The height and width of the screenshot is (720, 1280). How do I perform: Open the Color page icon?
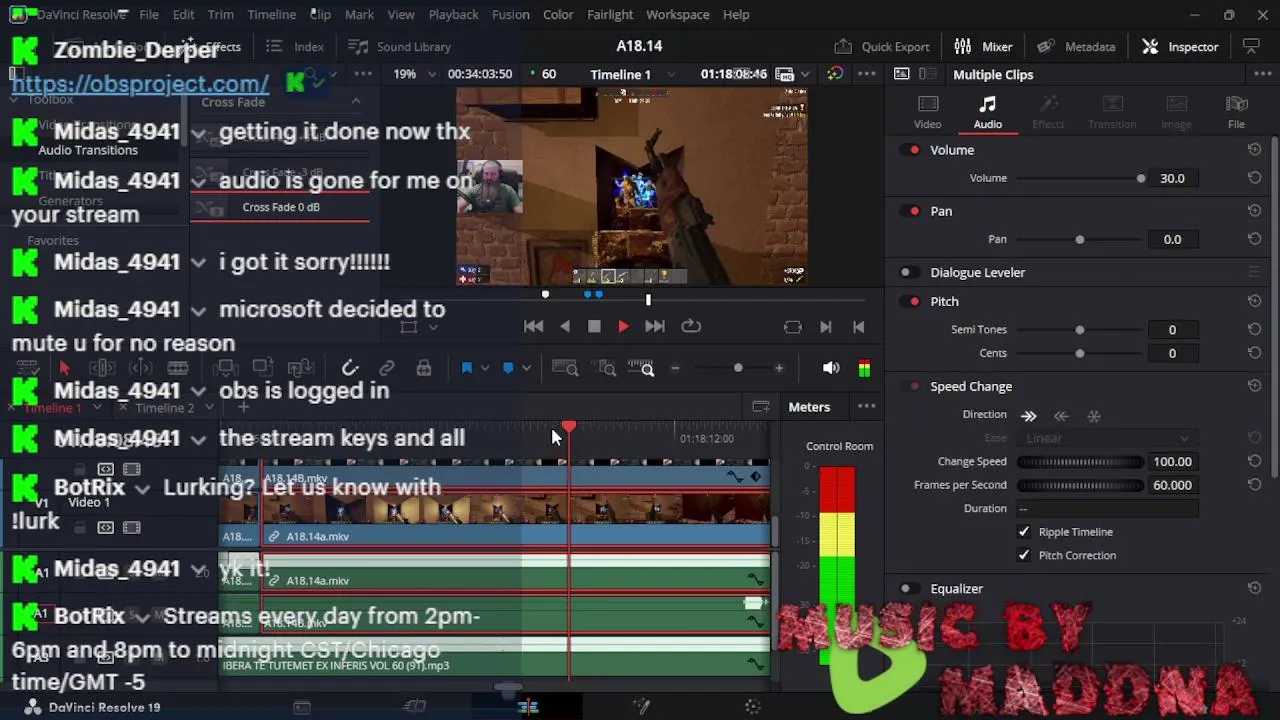(753, 707)
